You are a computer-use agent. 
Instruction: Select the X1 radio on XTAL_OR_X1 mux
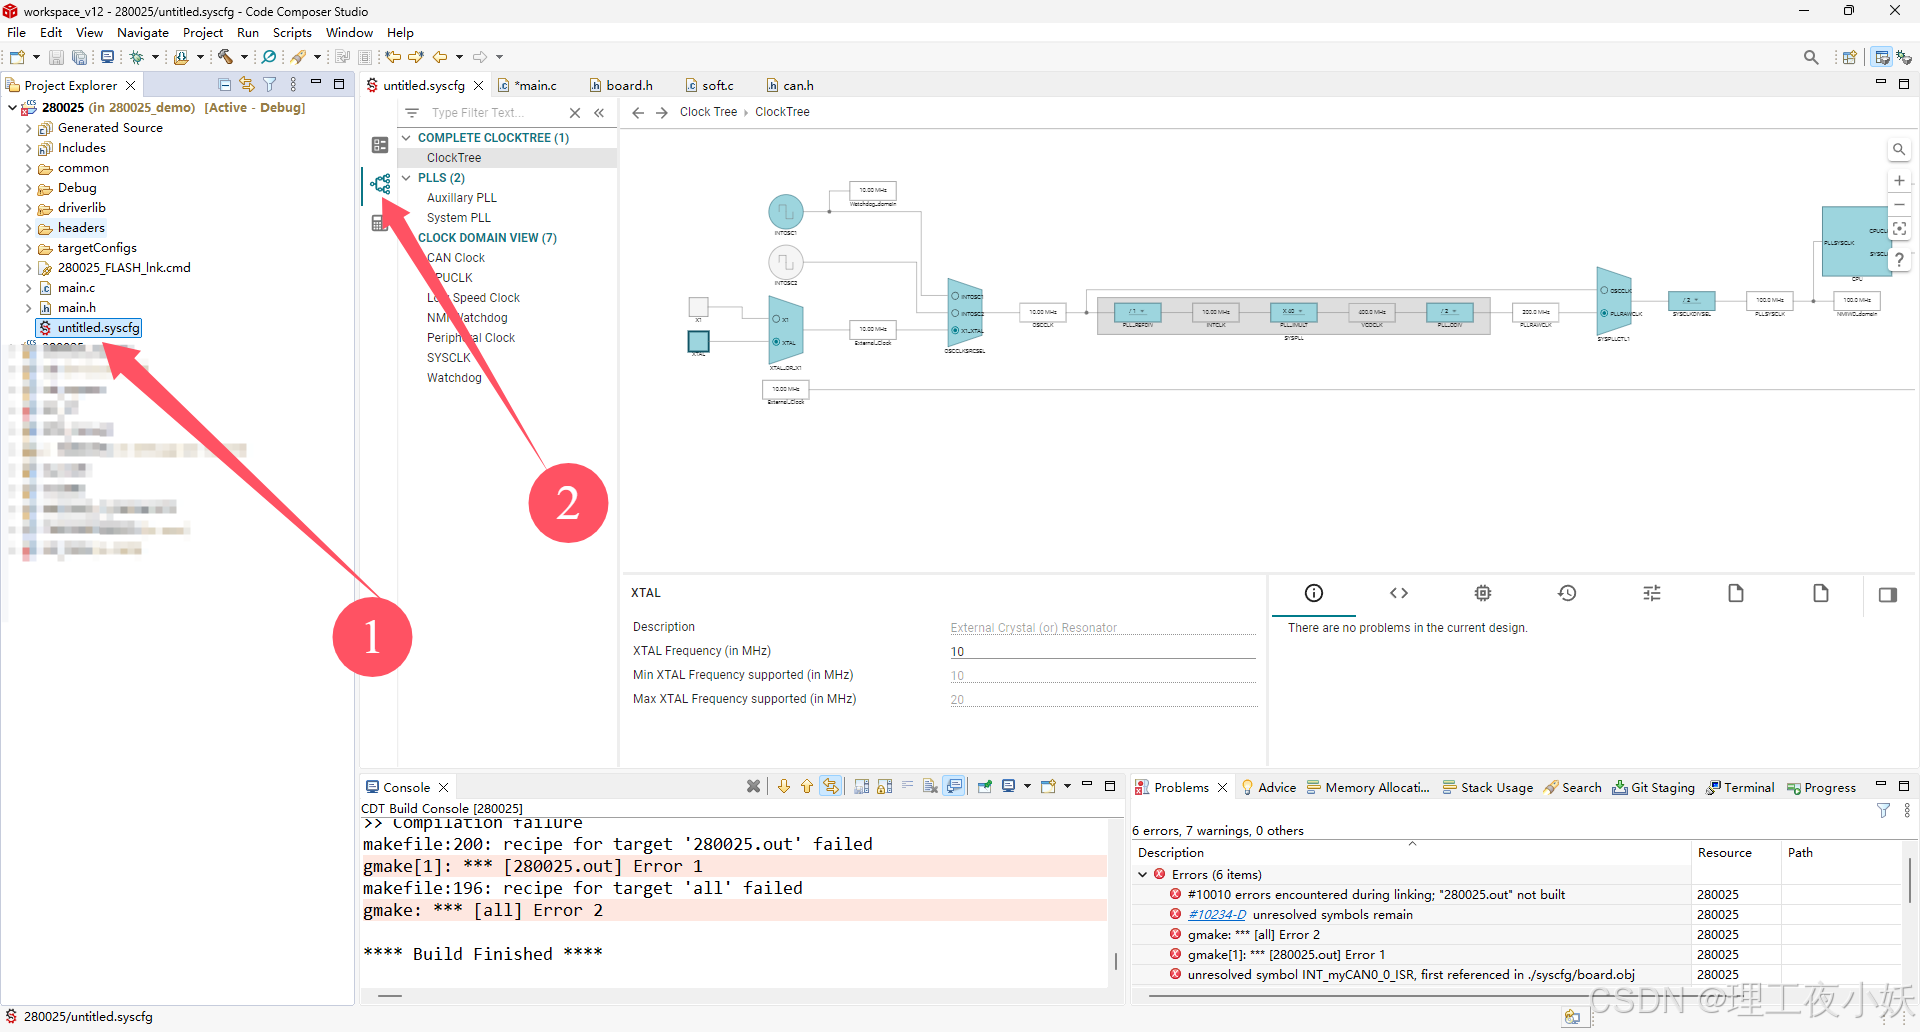pyautogui.click(x=776, y=319)
